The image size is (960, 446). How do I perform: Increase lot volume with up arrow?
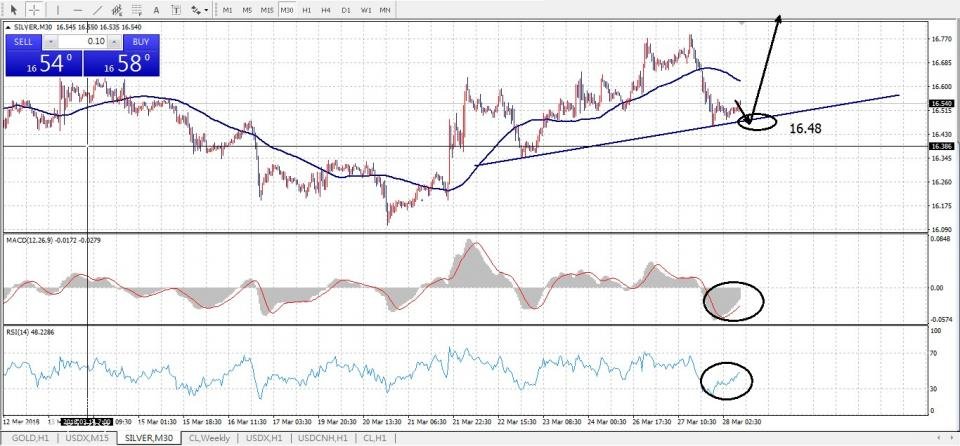pos(113,42)
